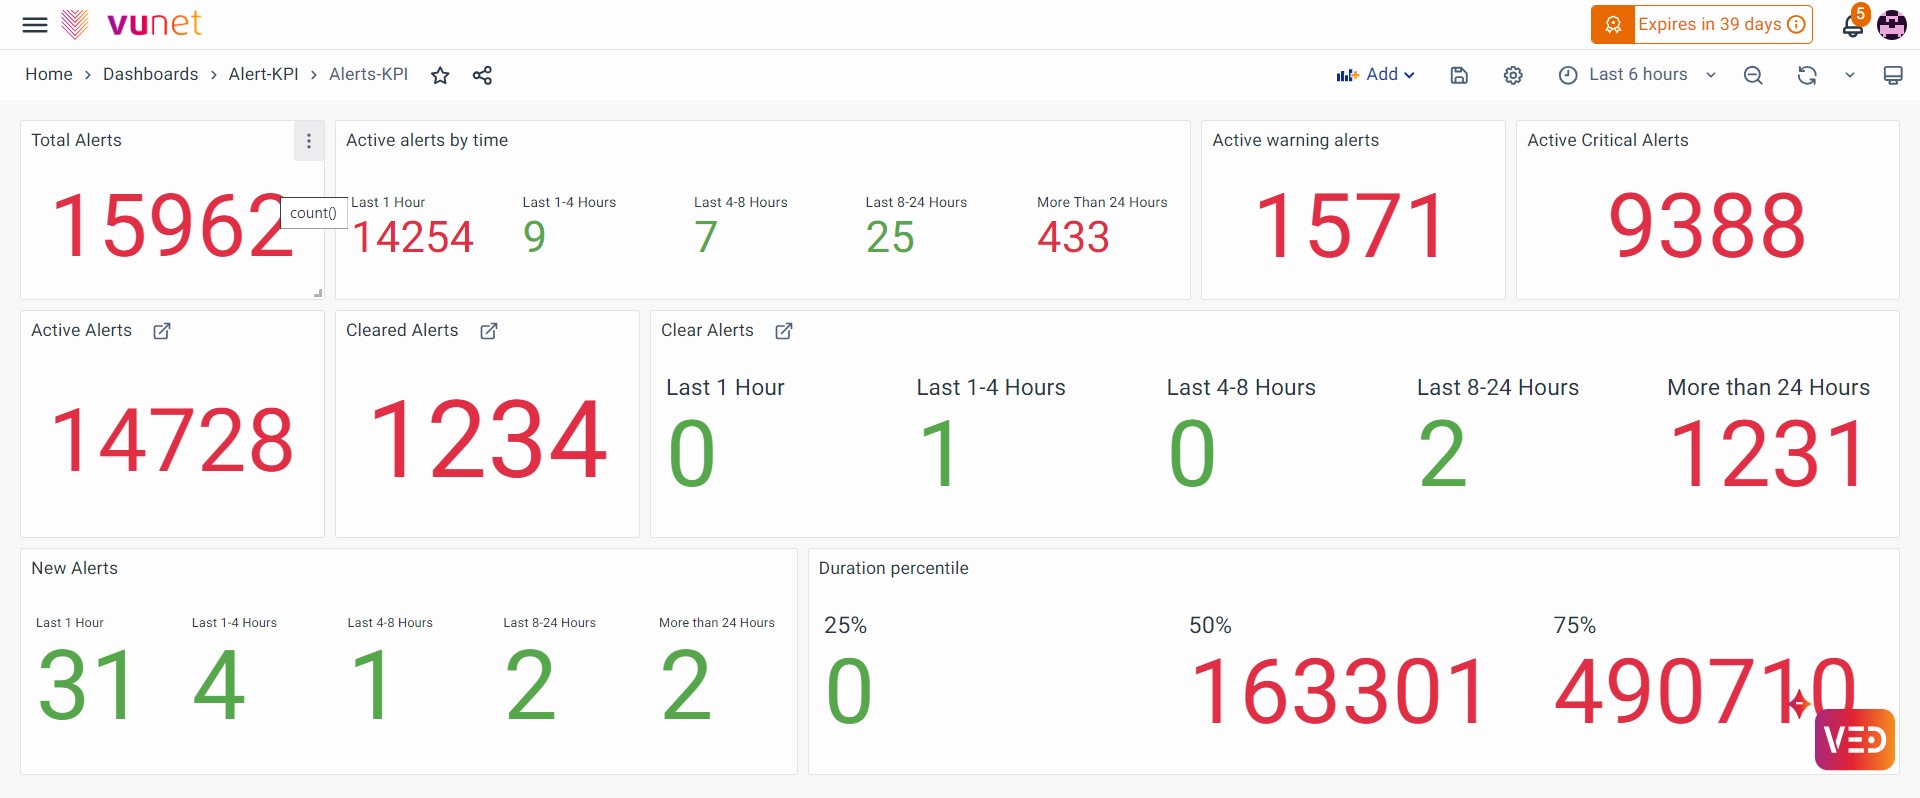Open the notifications bell
The height and width of the screenshot is (798, 1920).
[x=1852, y=26]
